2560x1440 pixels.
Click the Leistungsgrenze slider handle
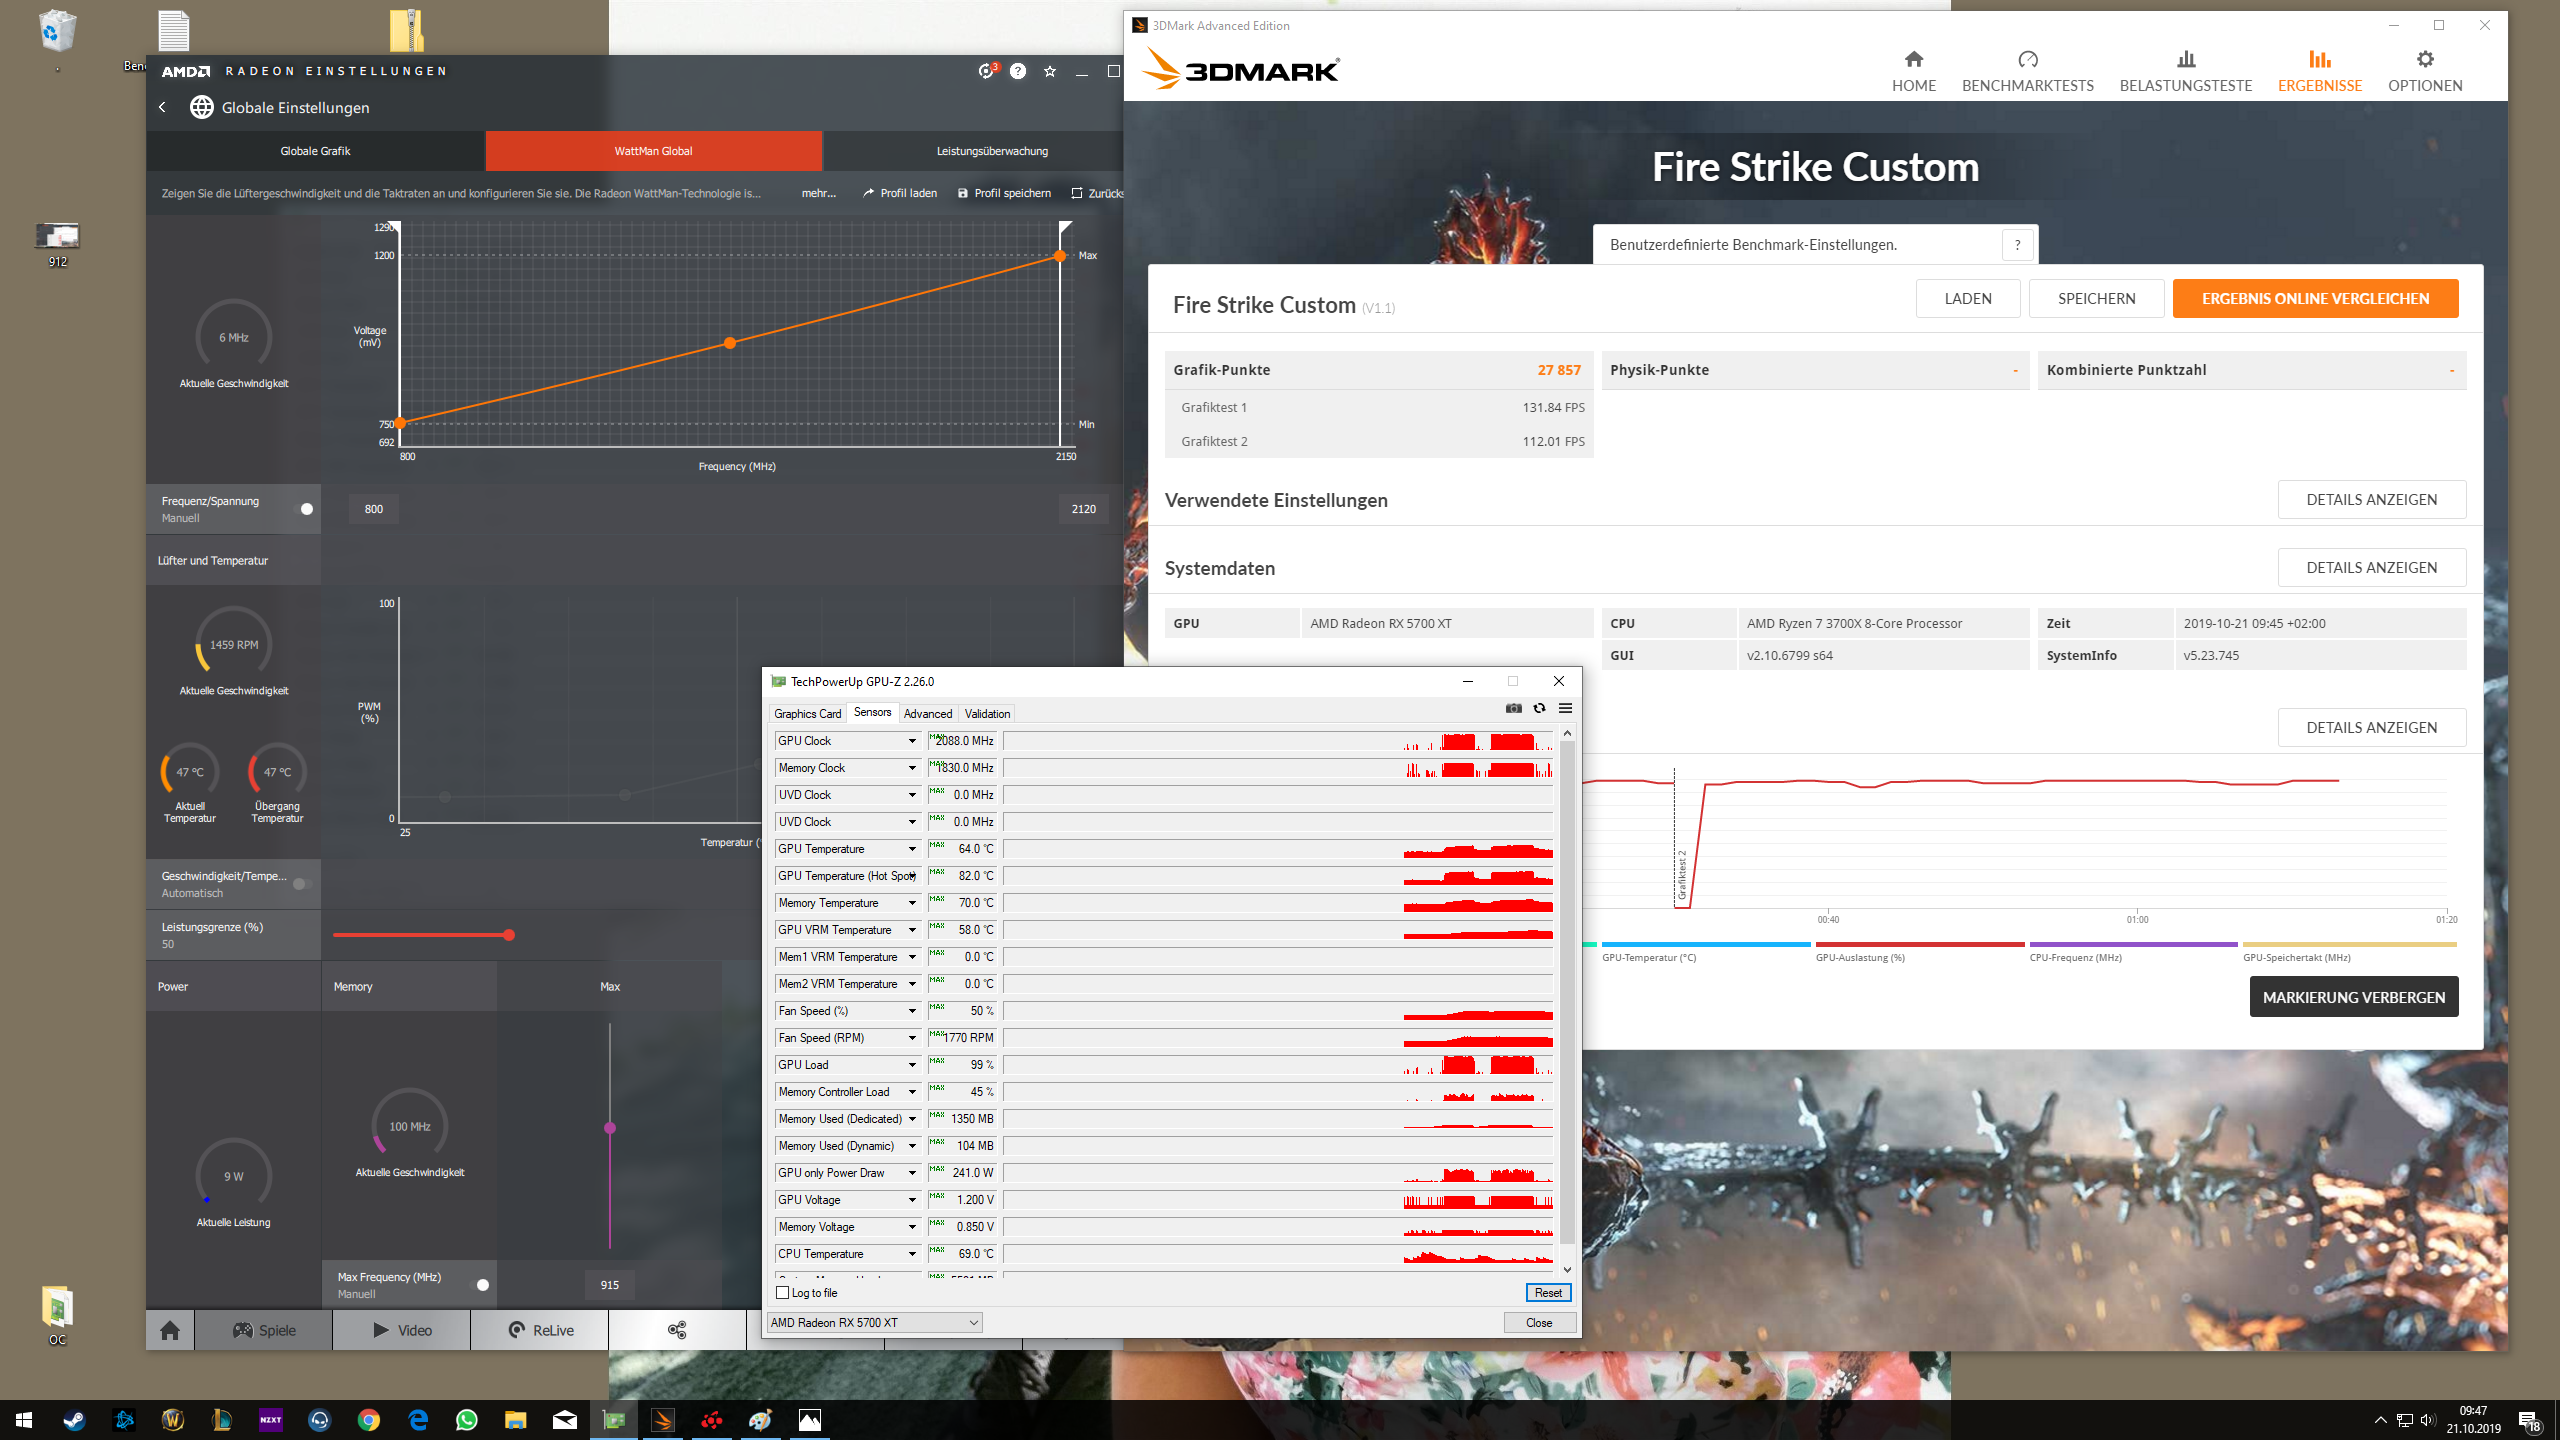click(x=509, y=935)
